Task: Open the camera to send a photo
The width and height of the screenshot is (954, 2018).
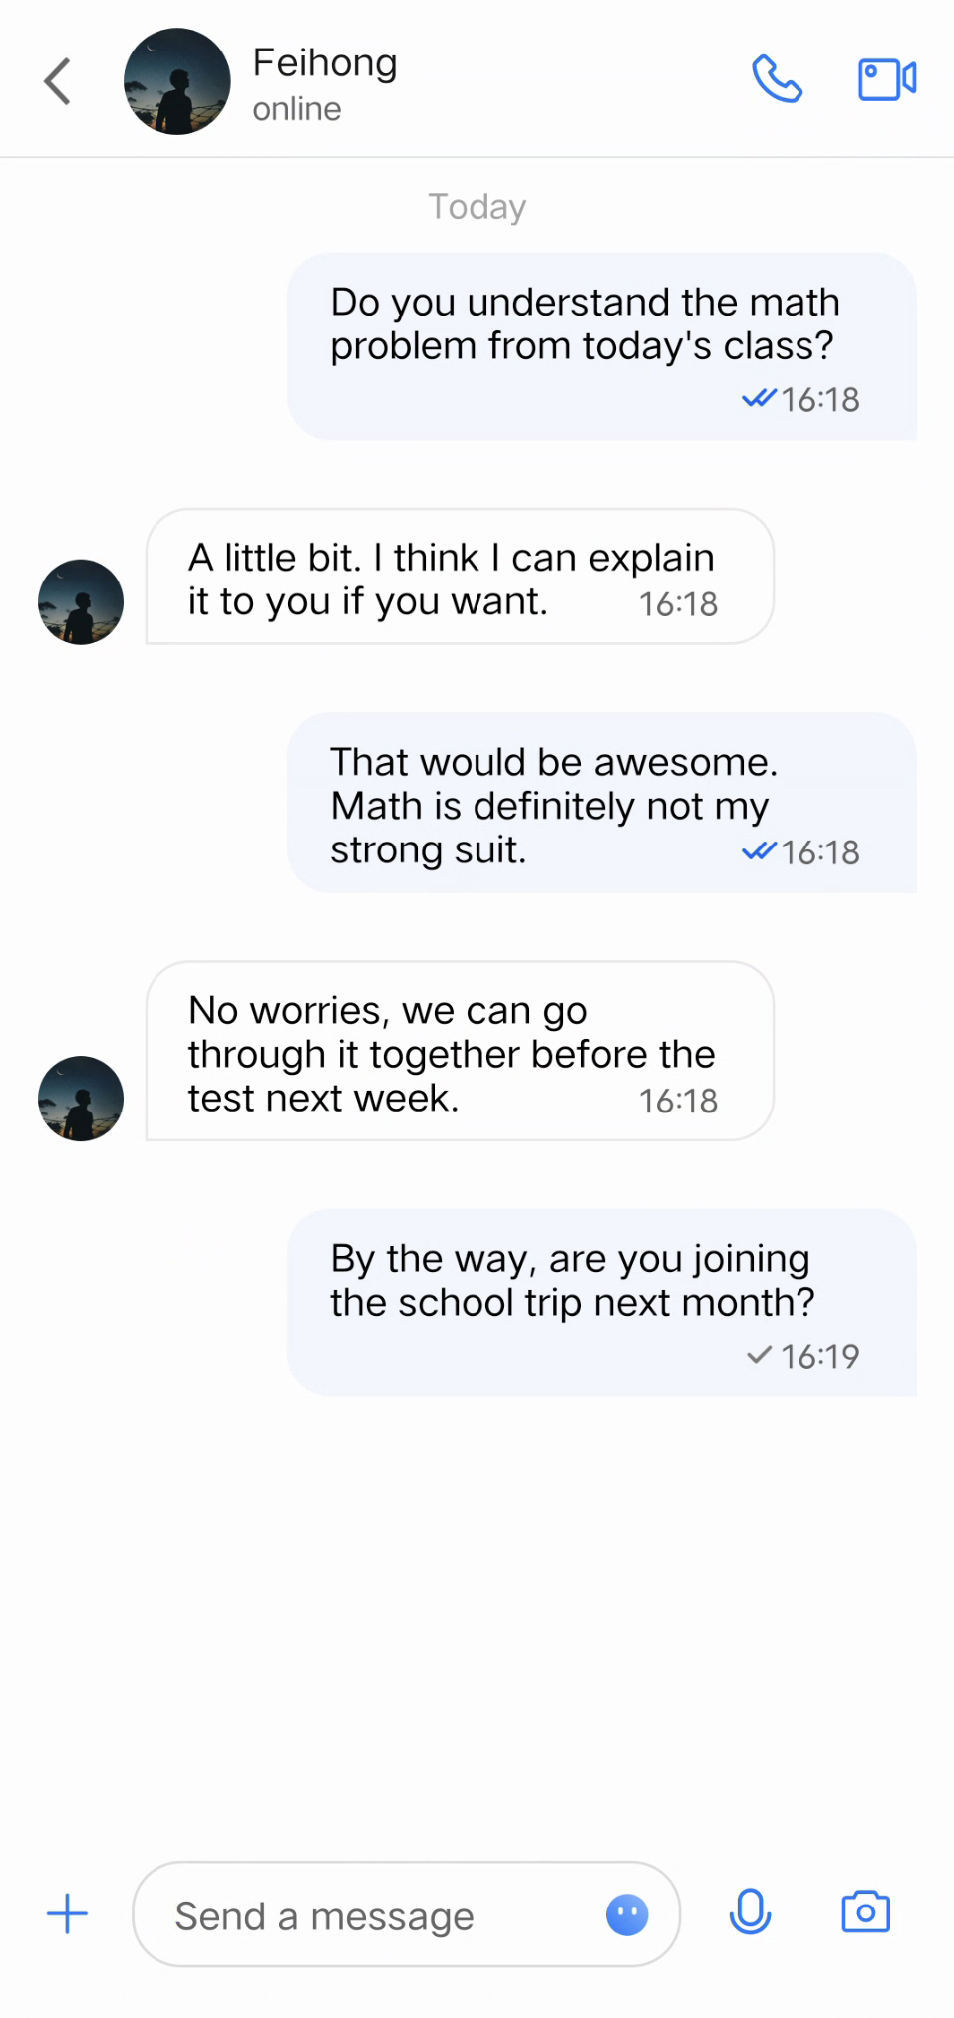Action: (x=865, y=1913)
